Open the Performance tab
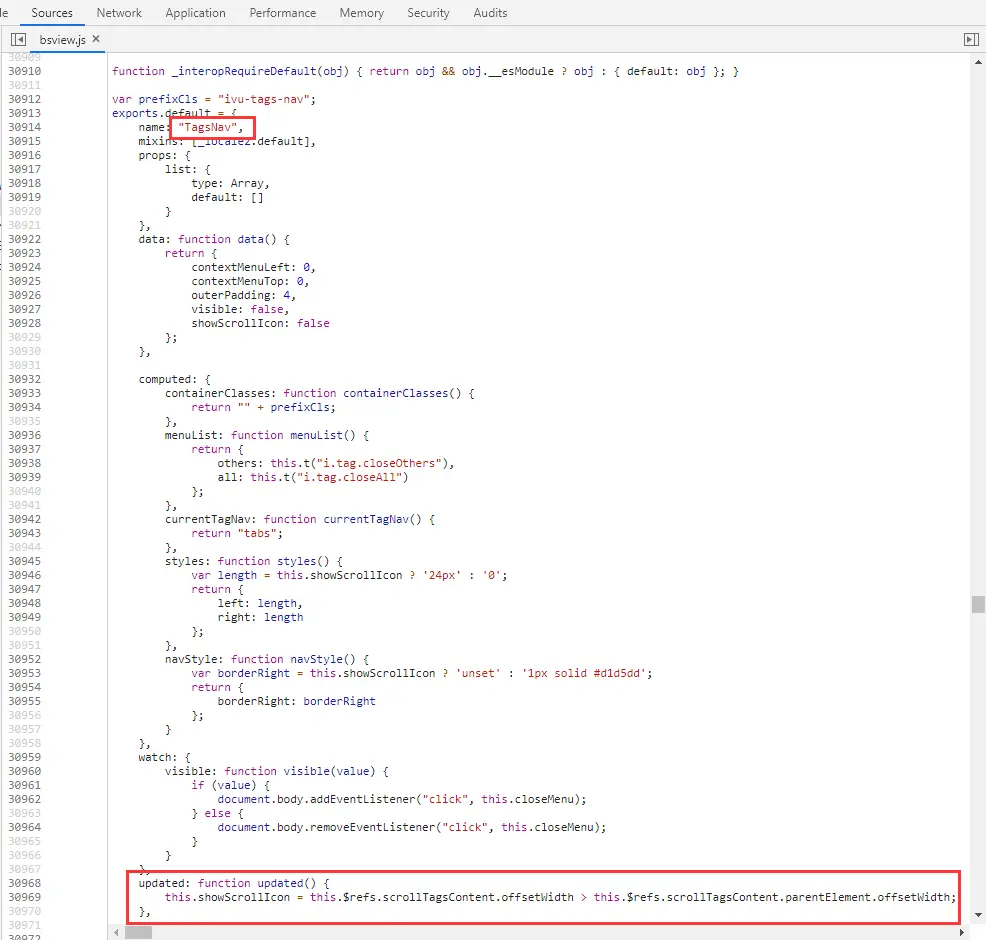Viewport: 986px width, 940px height. pos(282,13)
